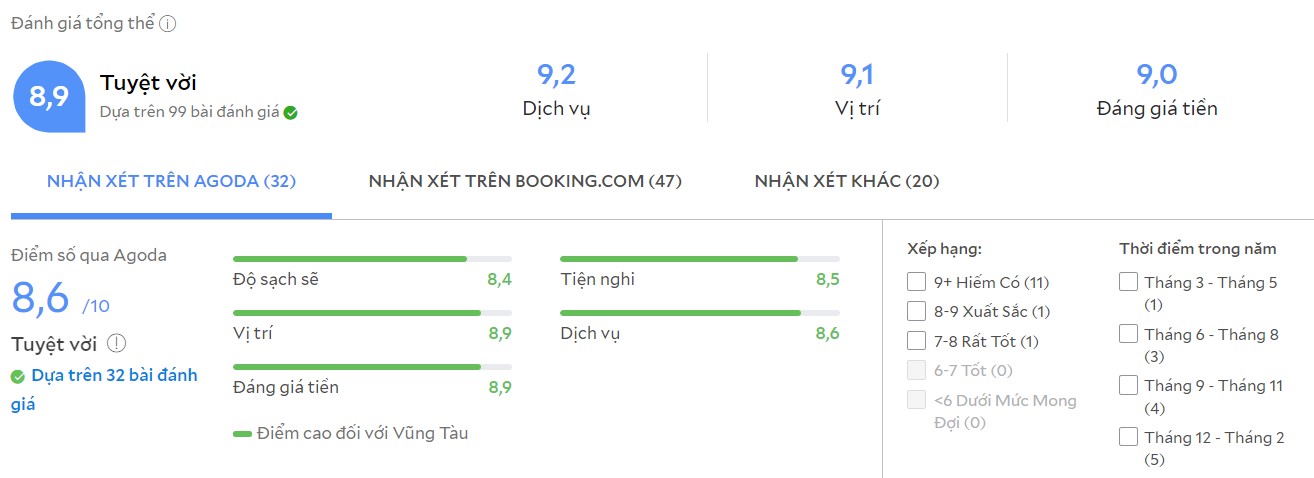Click the info icon next to Tuyệt vời
Screen dimensions: 1314x478
pos(117,344)
